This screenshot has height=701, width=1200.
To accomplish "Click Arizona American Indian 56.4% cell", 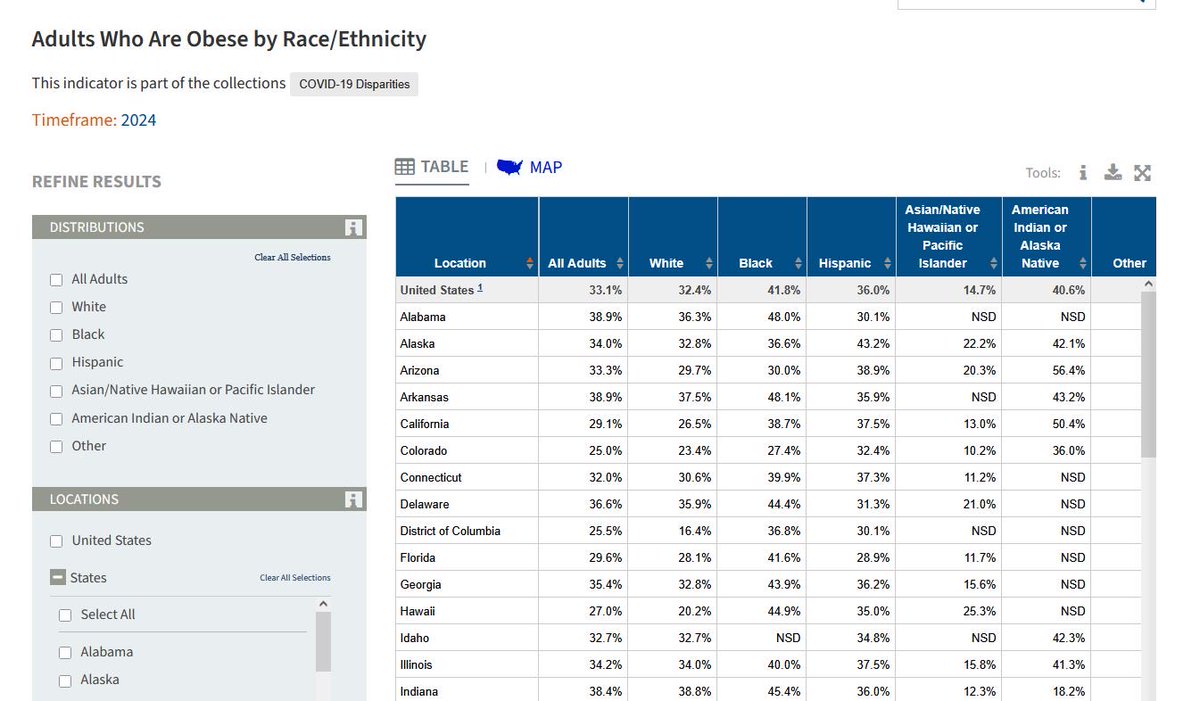I will (1046, 371).
